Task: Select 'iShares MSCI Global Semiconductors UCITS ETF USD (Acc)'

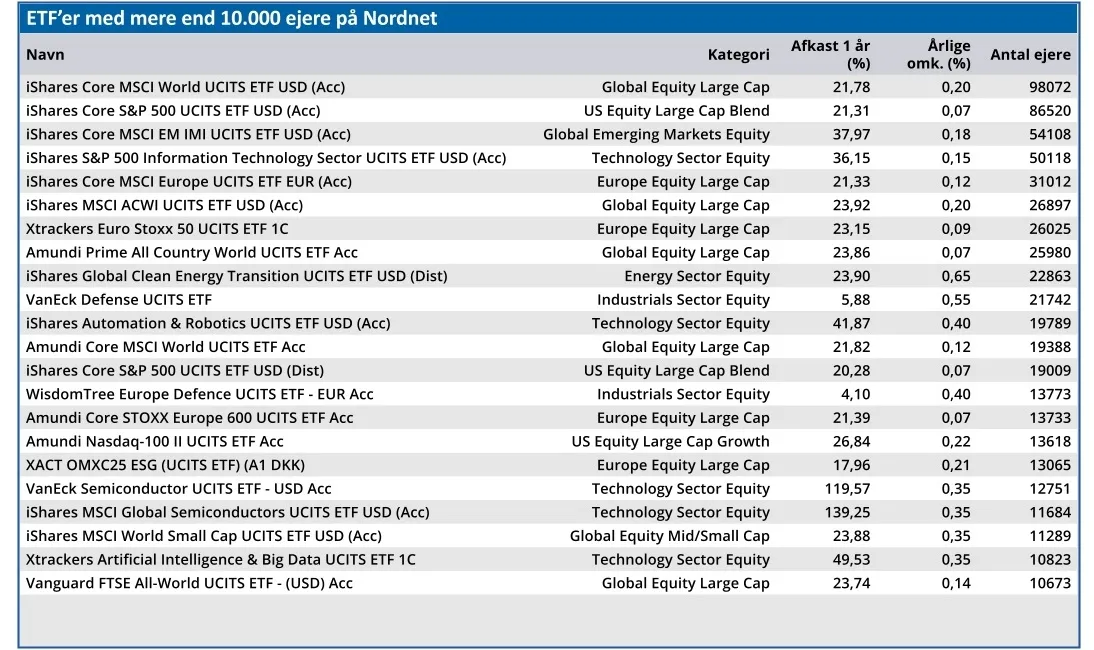Action: coord(227,513)
